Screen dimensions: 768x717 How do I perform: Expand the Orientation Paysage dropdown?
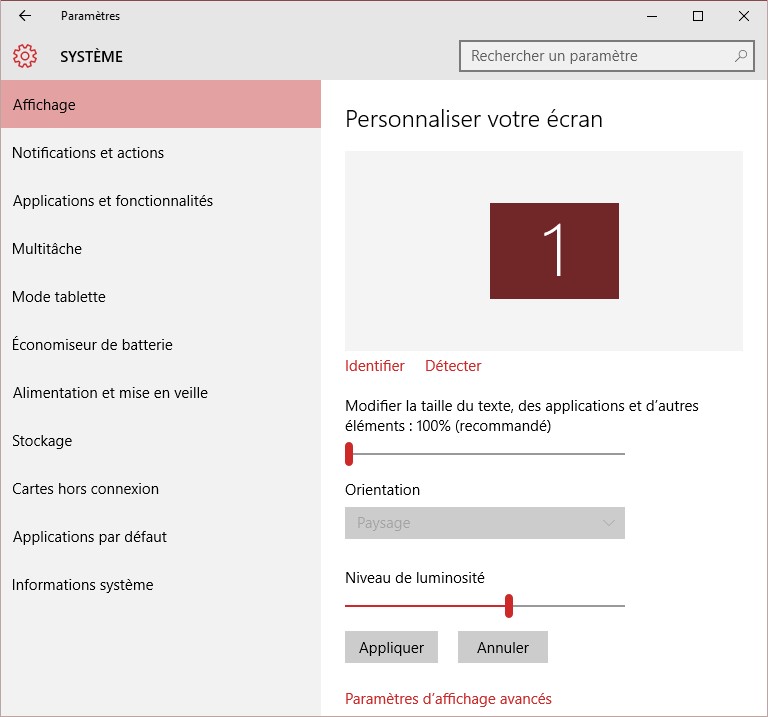(485, 523)
